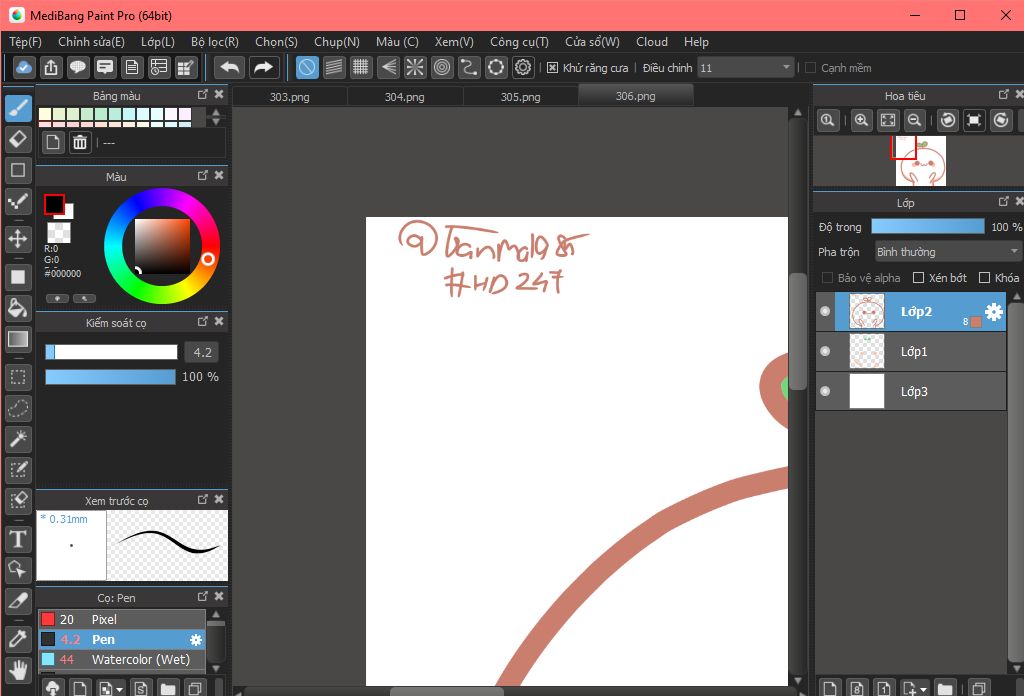The width and height of the screenshot is (1024, 696).
Task: Enable circle snap guide
Action: pos(442,67)
